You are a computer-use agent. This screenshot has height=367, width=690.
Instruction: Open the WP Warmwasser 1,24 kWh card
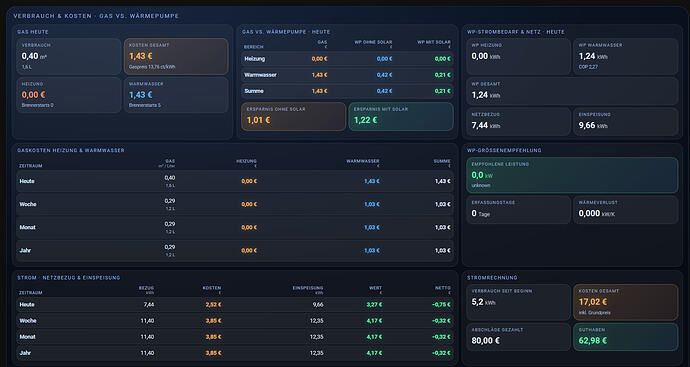tap(626, 56)
